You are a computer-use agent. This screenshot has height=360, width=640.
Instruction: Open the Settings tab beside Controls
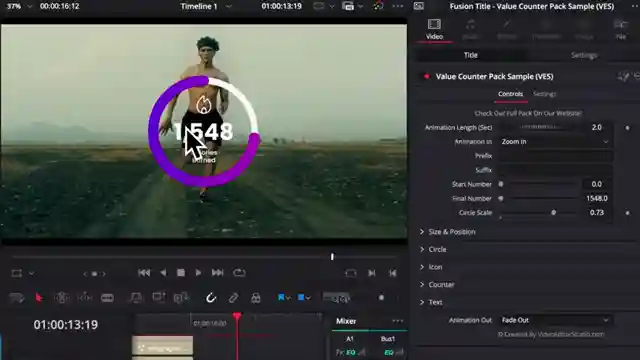pyautogui.click(x=544, y=94)
